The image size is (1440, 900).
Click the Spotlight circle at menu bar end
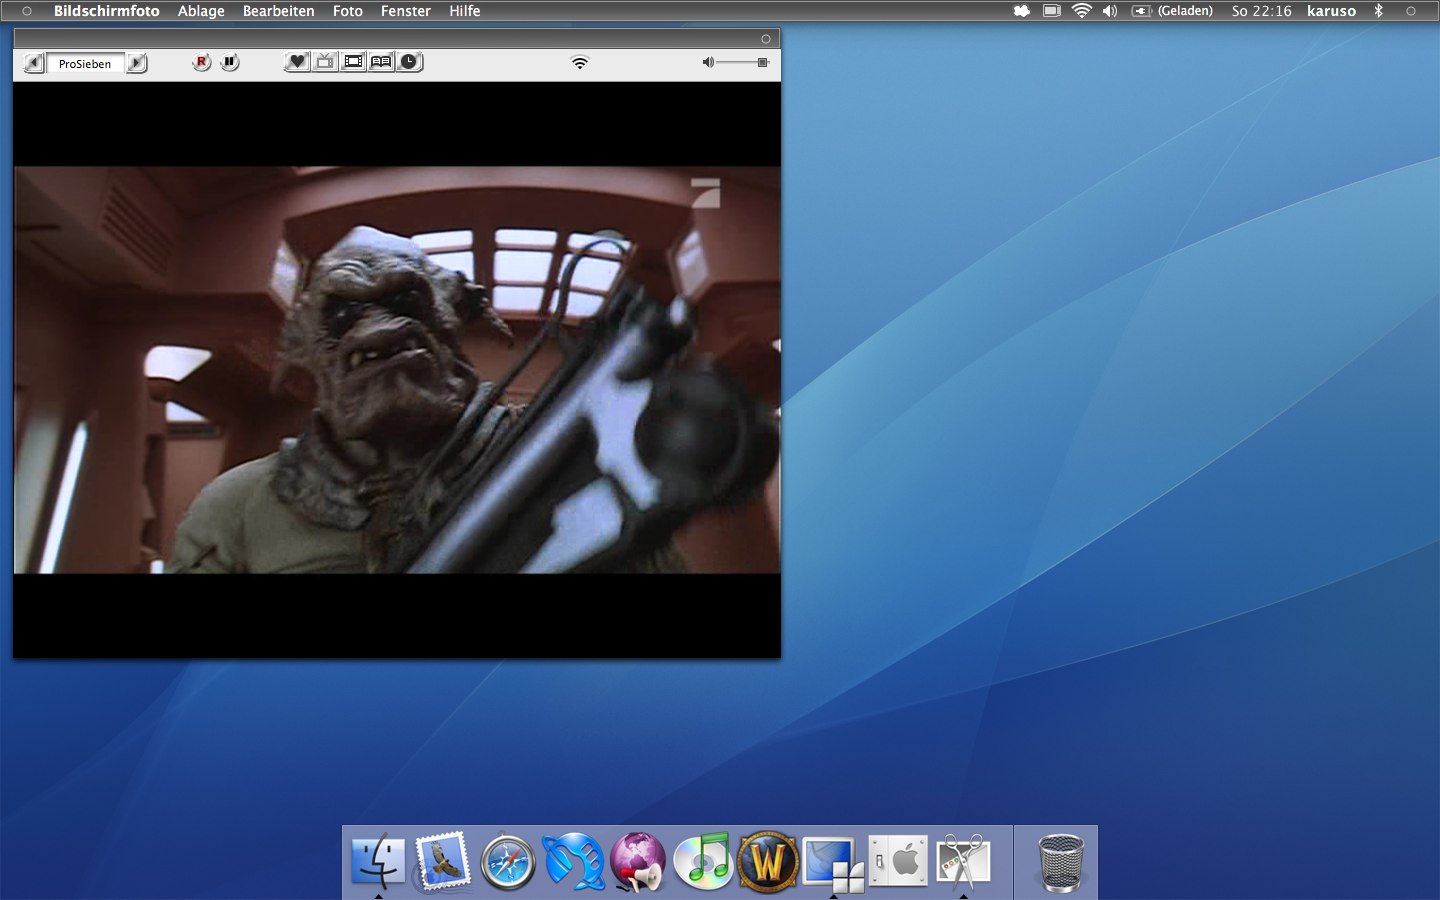pyautogui.click(x=1411, y=11)
